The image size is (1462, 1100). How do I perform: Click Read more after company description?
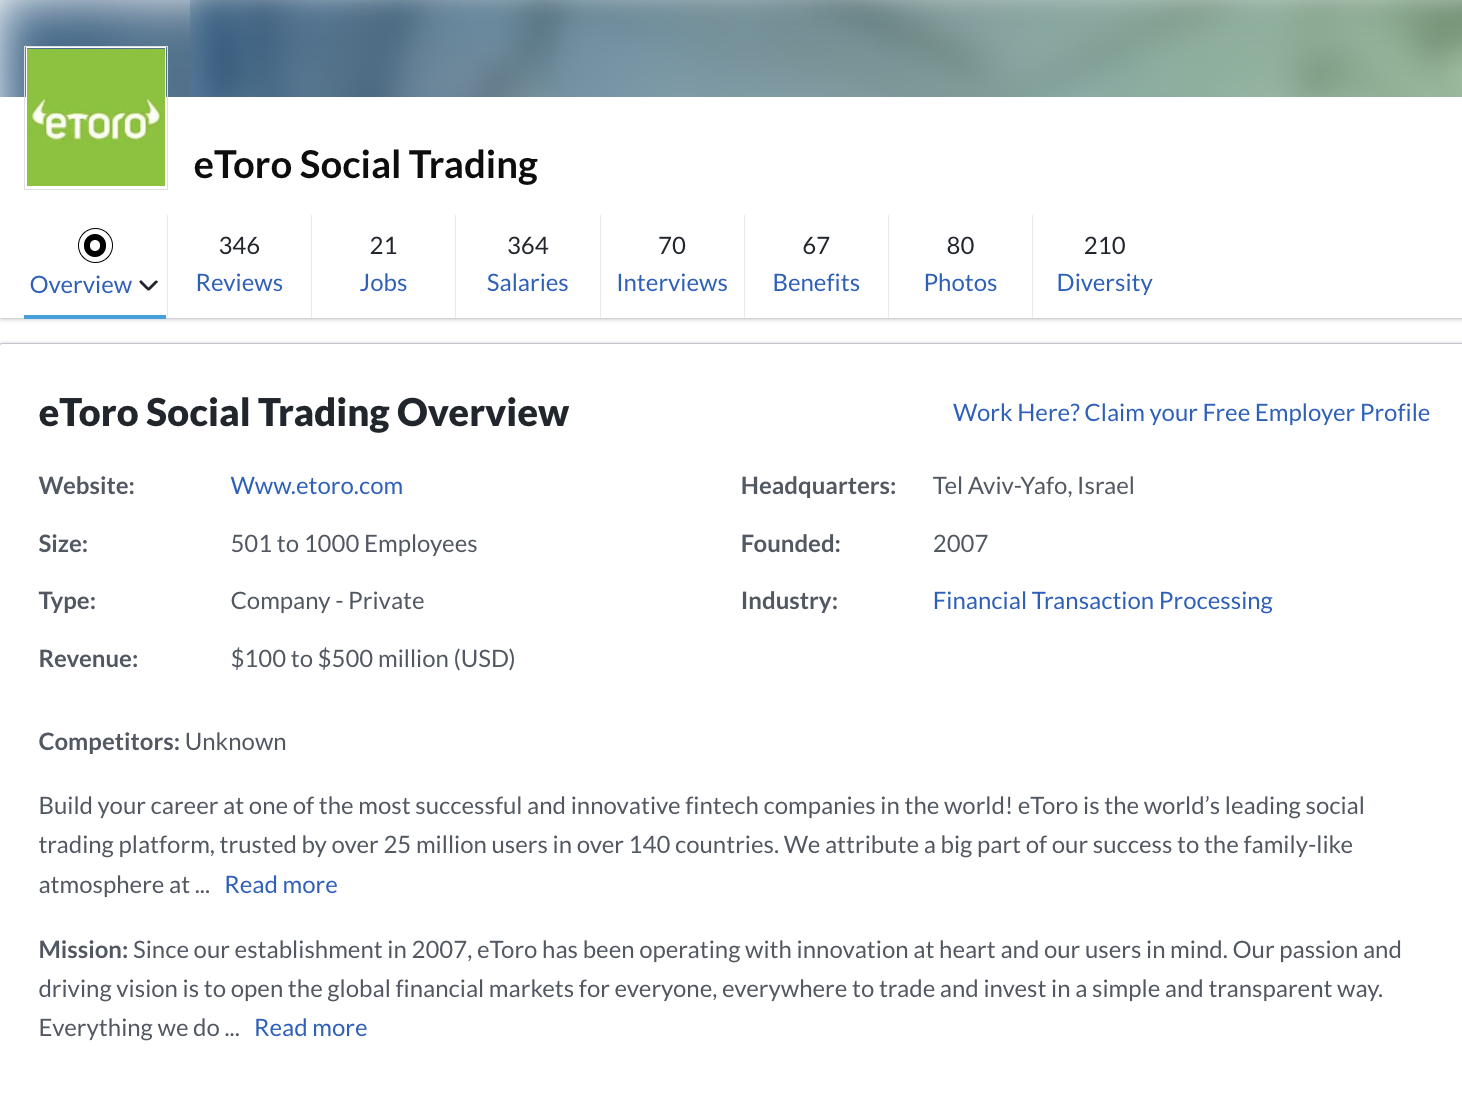pos(281,885)
